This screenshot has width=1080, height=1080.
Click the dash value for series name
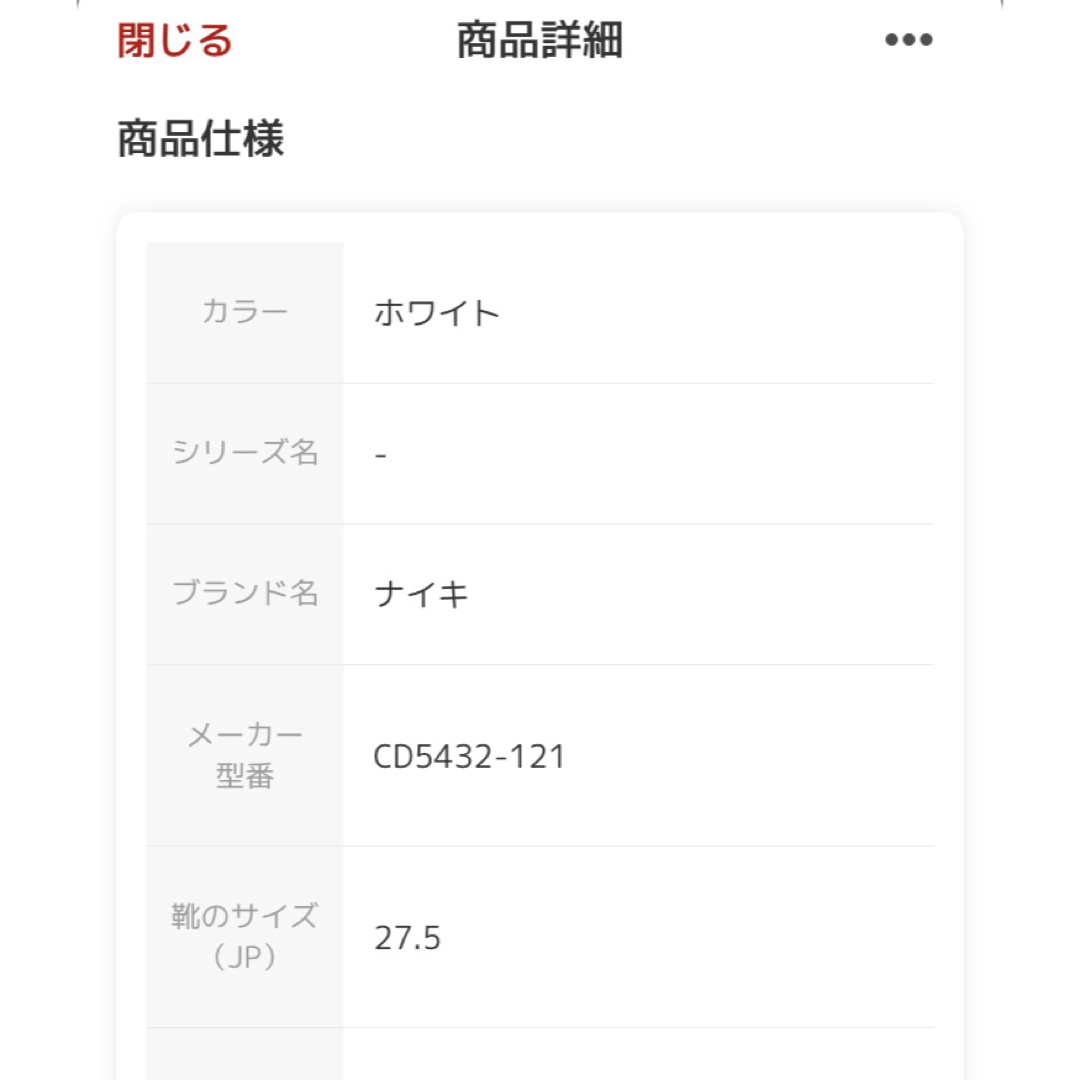[381, 455]
